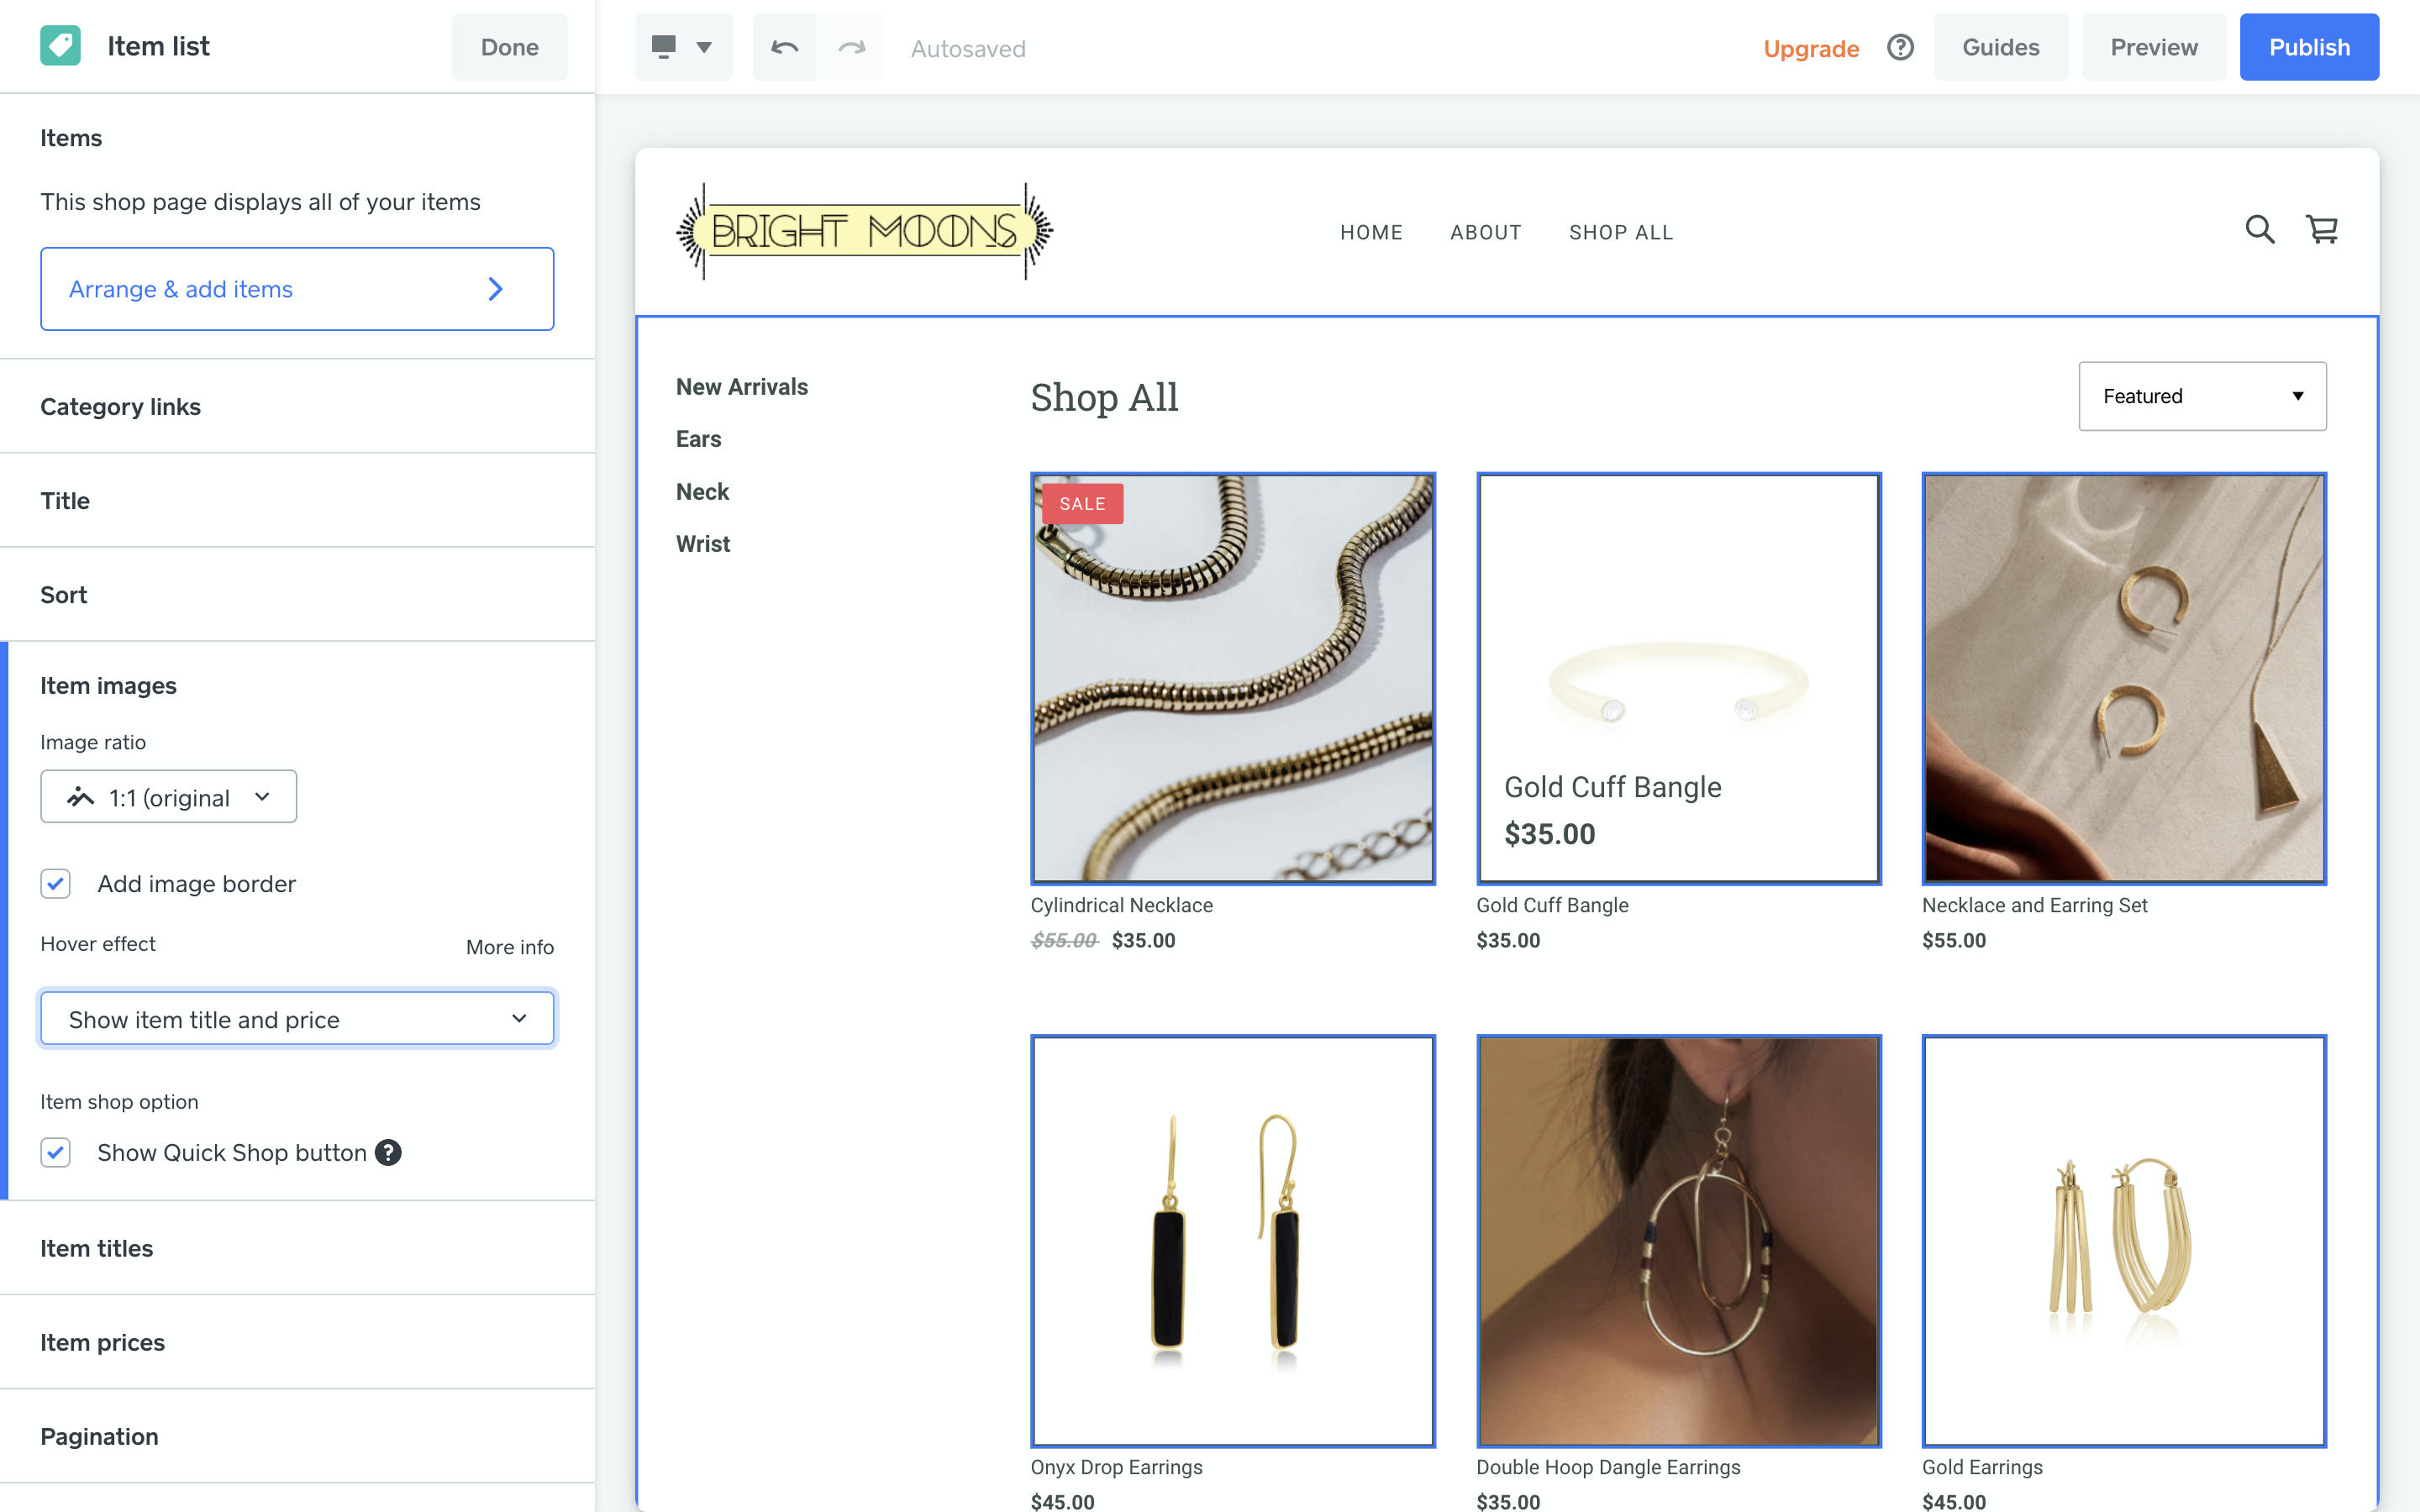This screenshot has width=2420, height=1512.
Task: Go to the SHOP ALL nav item
Action: [x=1621, y=233]
